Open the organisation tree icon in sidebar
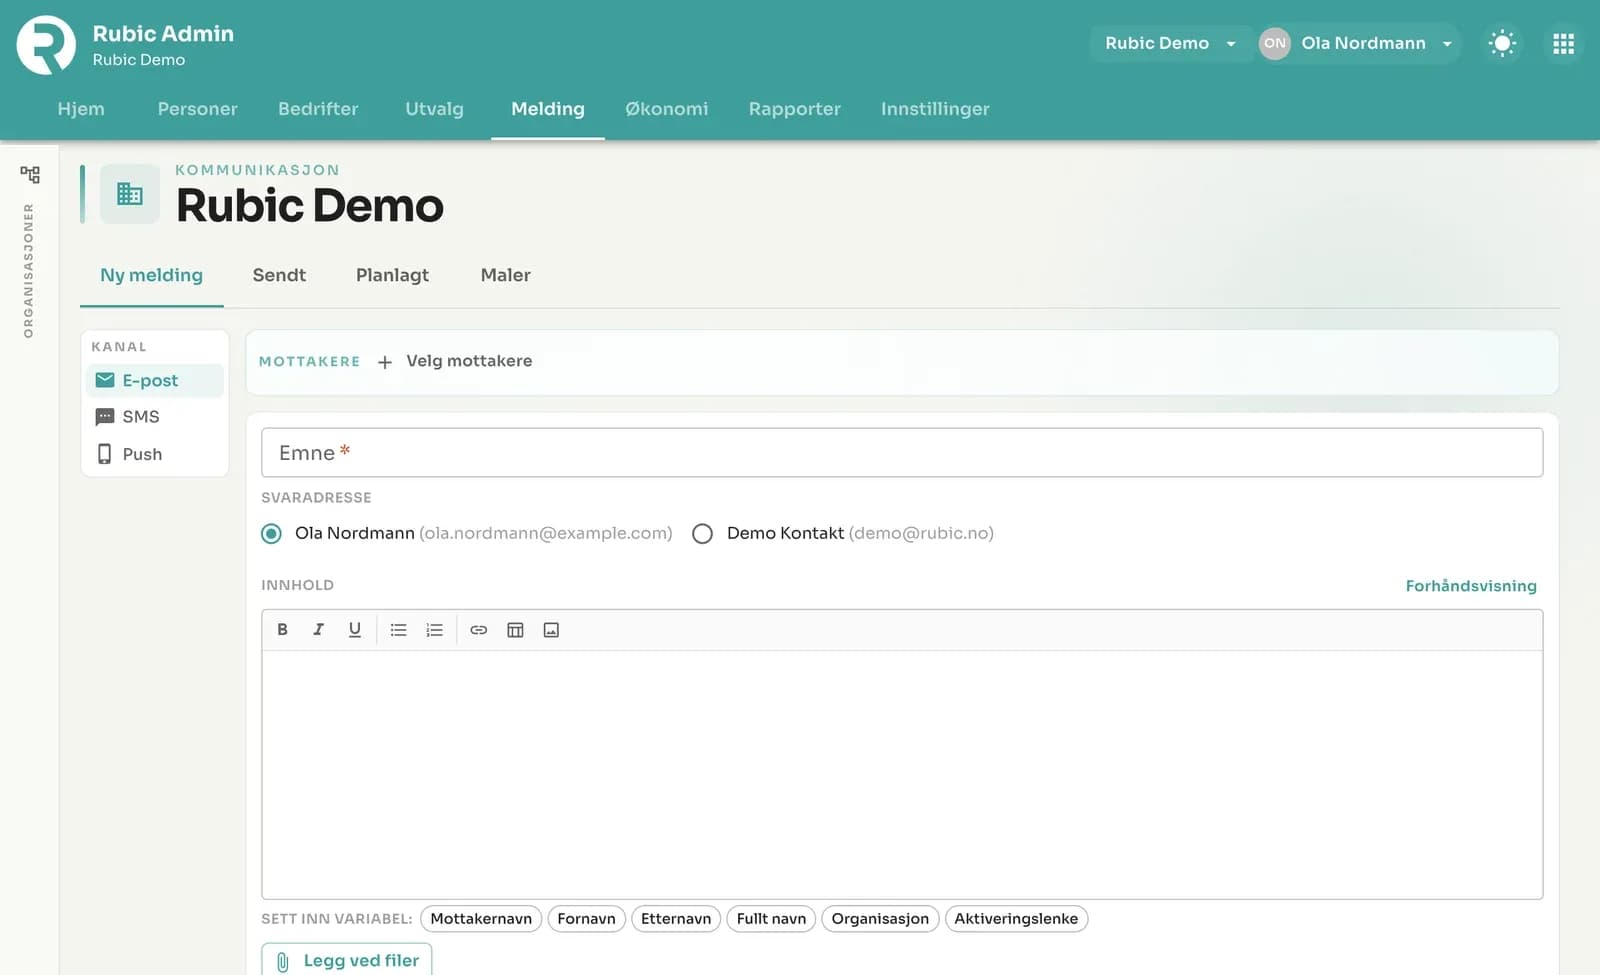 point(30,175)
